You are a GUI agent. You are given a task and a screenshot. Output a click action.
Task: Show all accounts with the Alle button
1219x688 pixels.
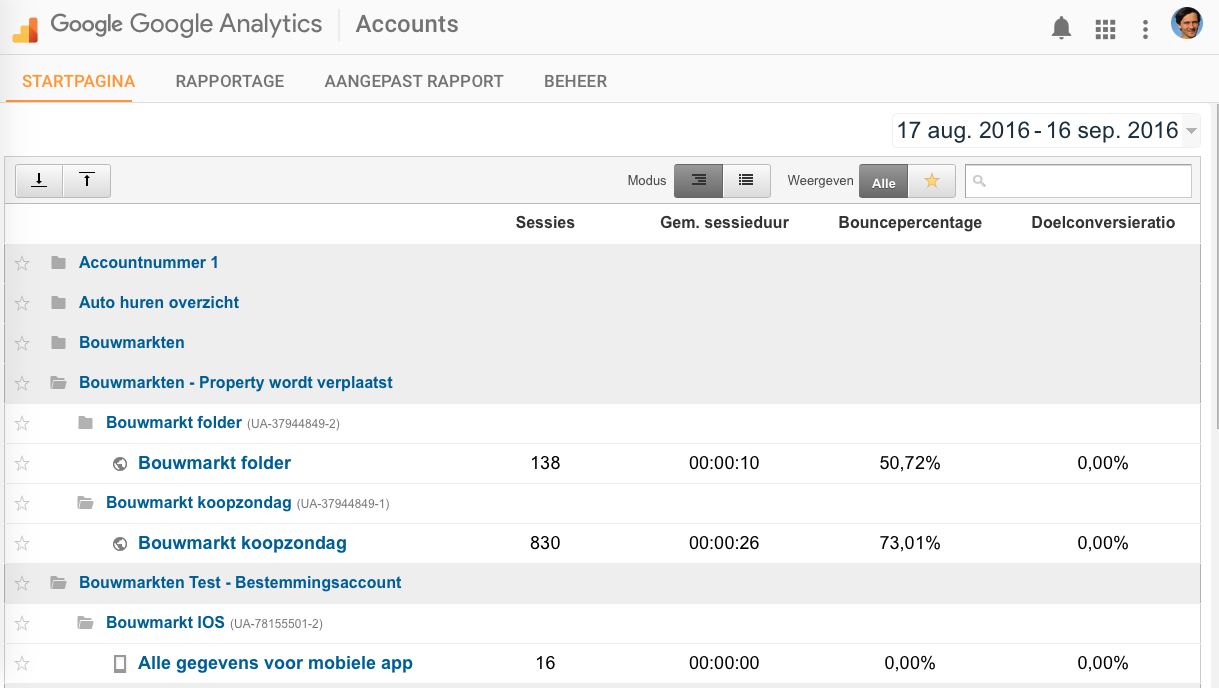point(883,182)
